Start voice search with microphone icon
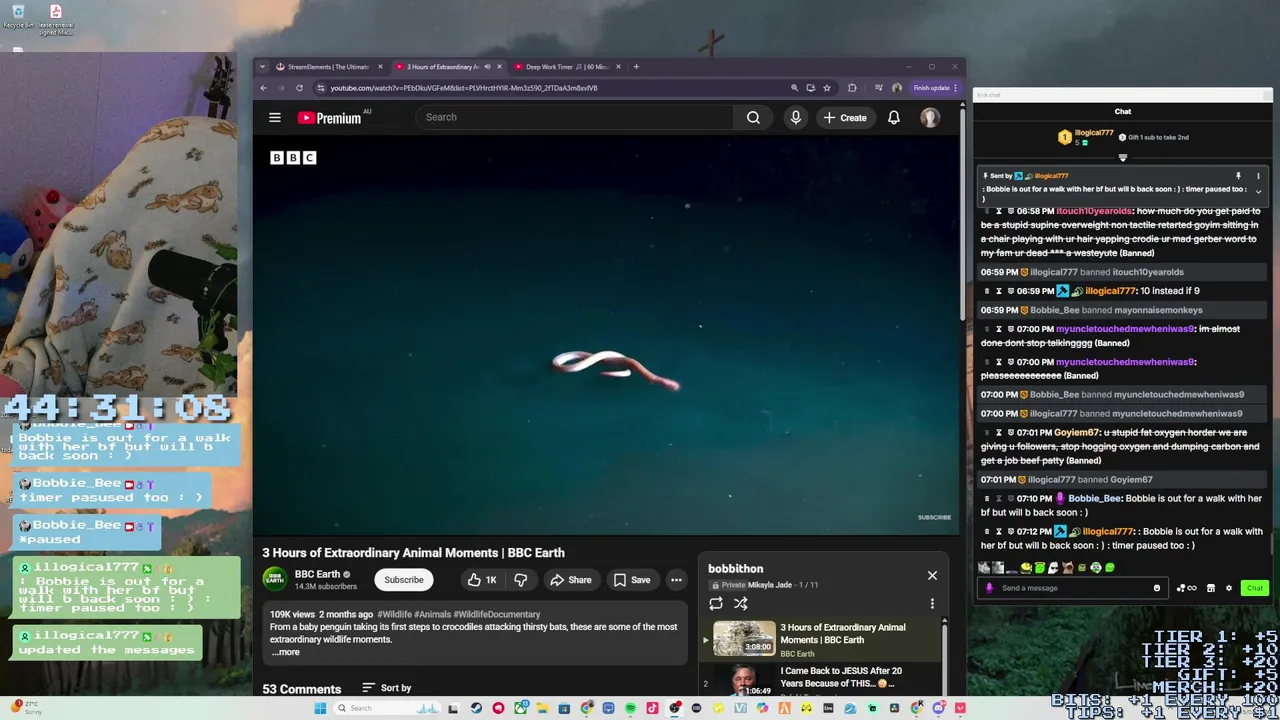The height and width of the screenshot is (720, 1280). [796, 118]
